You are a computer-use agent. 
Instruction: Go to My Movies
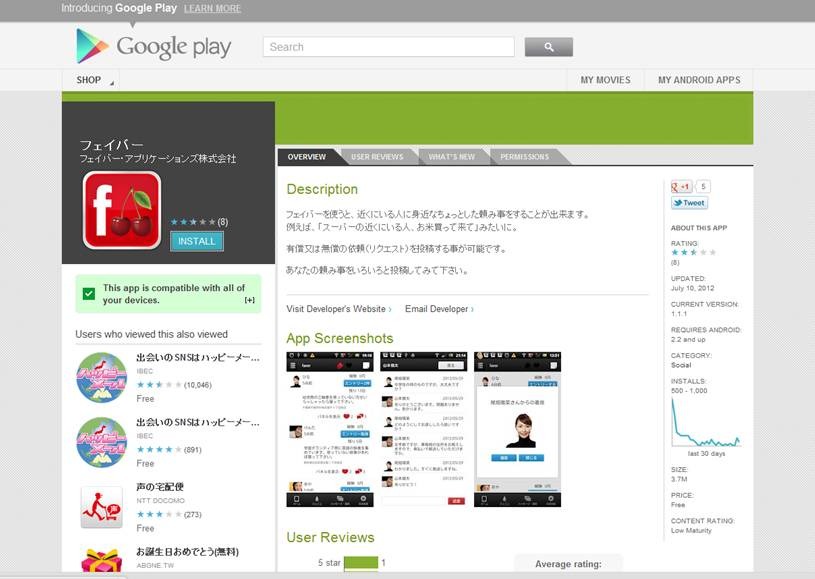pos(606,80)
